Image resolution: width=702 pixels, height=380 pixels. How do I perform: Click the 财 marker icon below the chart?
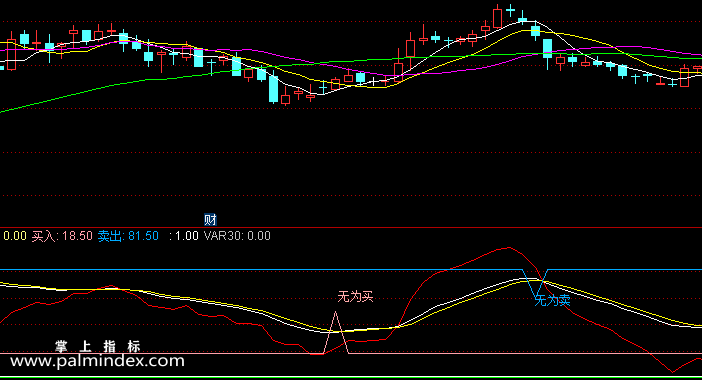pyautogui.click(x=210, y=220)
